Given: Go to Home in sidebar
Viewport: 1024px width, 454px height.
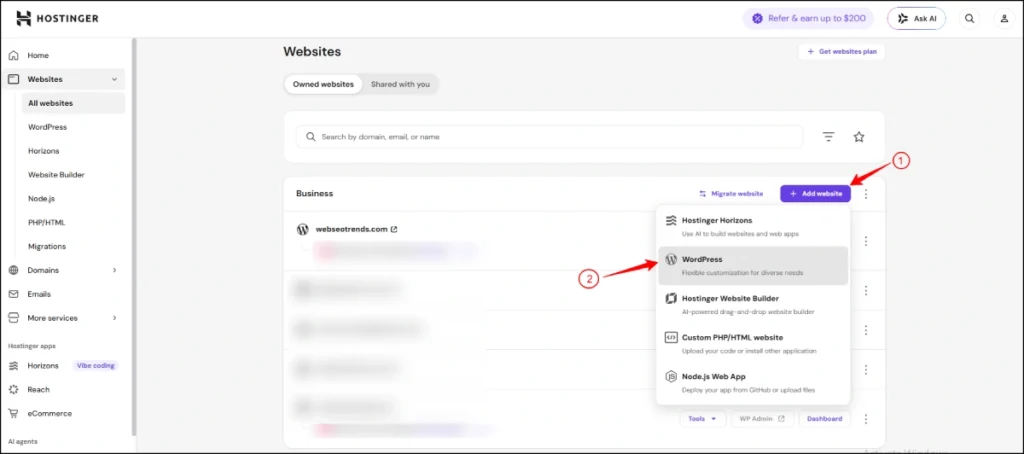Looking at the screenshot, I should (x=38, y=56).
